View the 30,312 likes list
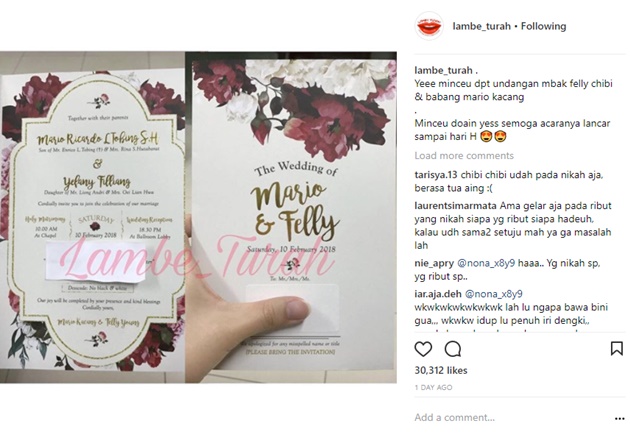Screen dimensions: 630x434 point(441,370)
